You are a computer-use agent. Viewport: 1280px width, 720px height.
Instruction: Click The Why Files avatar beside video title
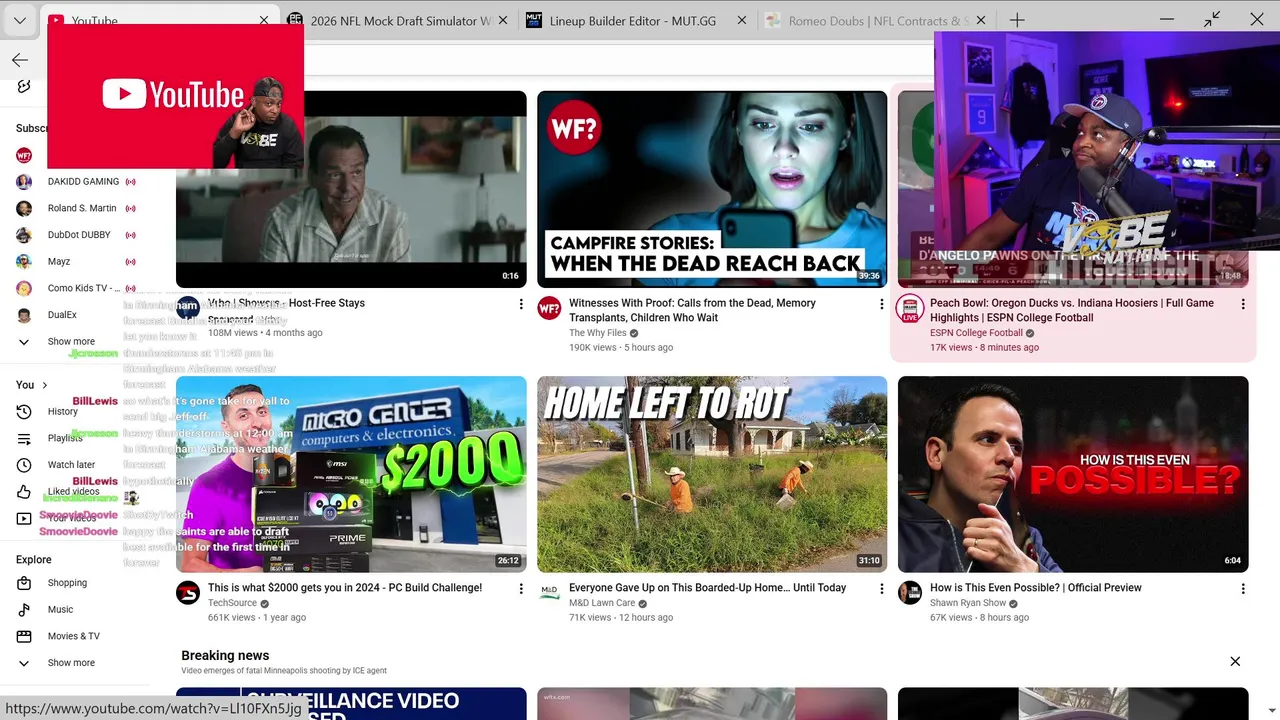coord(549,308)
